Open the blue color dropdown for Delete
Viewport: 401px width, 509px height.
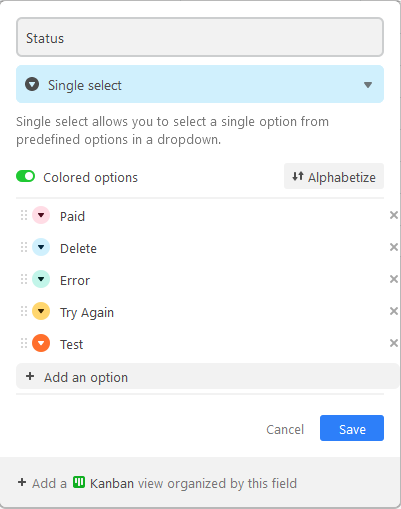pyautogui.click(x=41, y=247)
